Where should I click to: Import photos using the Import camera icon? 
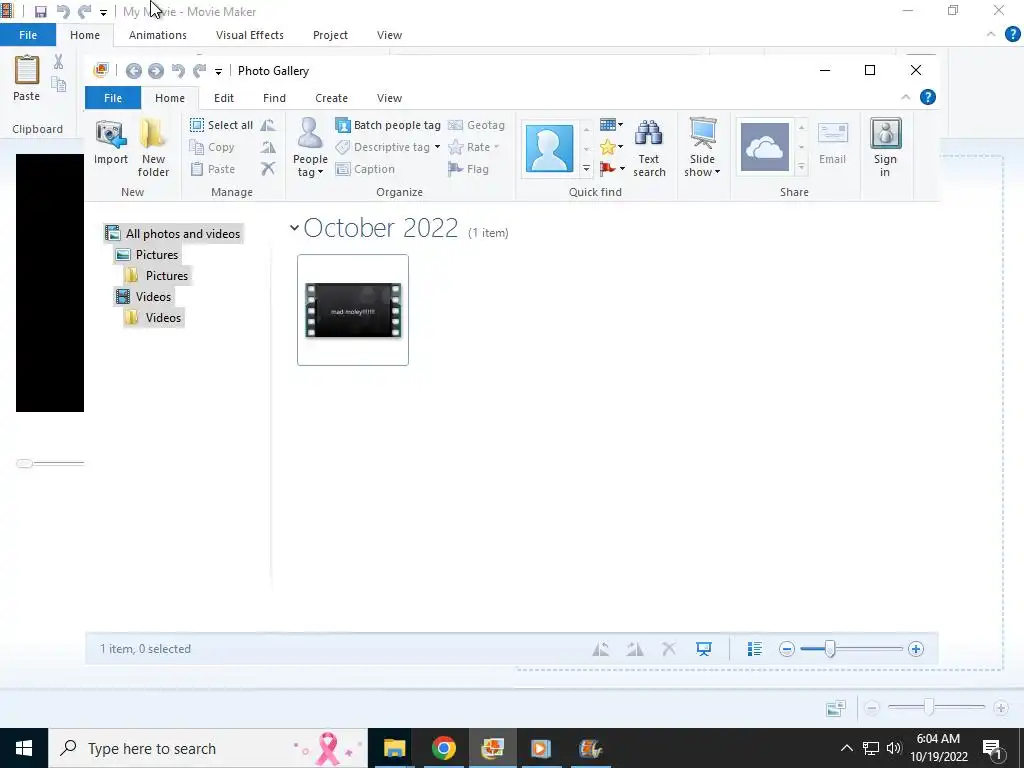point(110,142)
